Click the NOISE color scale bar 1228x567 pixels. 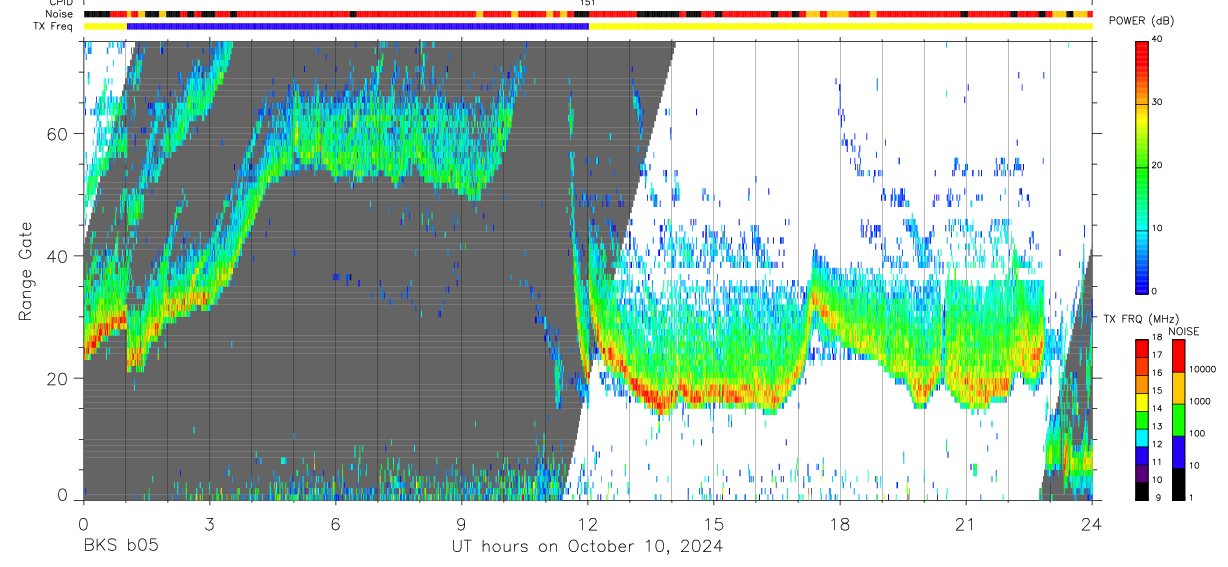tap(1178, 420)
